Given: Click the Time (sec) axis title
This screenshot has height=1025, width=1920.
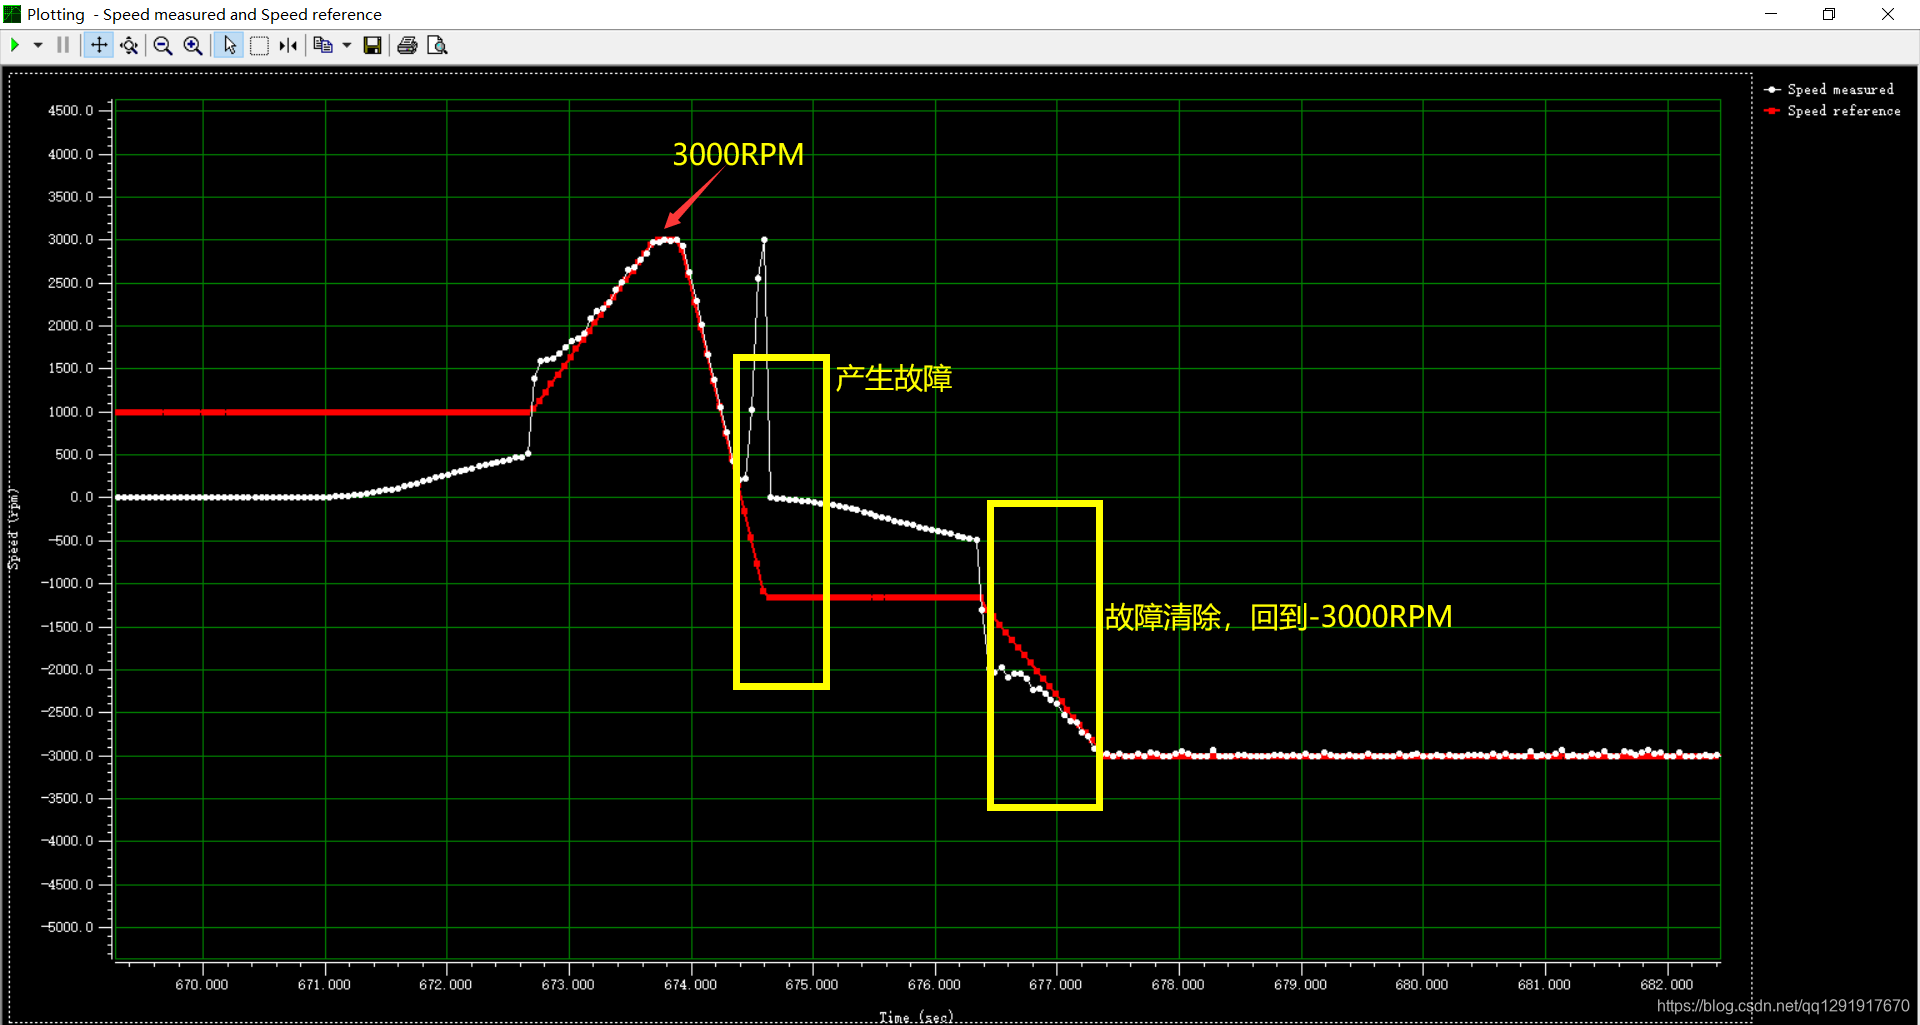Looking at the screenshot, I should pyautogui.click(x=916, y=1017).
